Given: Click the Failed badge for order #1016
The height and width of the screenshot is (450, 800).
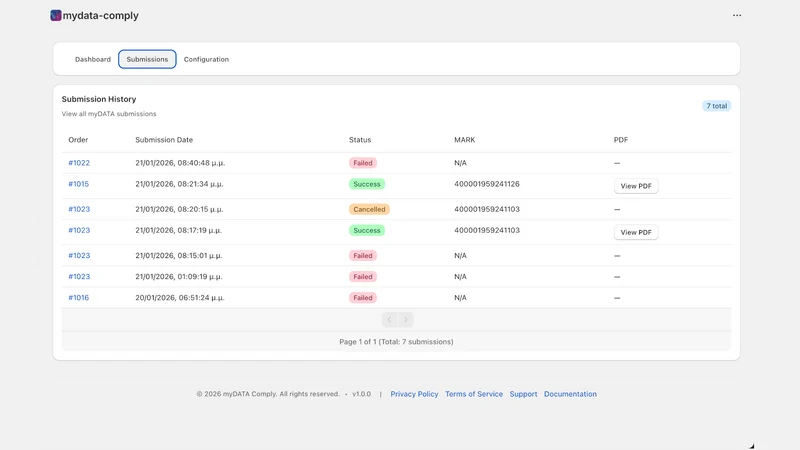Looking at the screenshot, I should [x=363, y=297].
